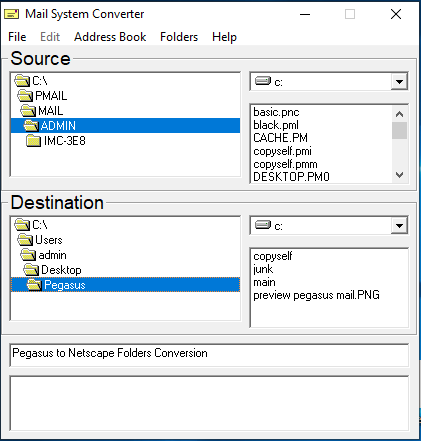Click the source file list scroll down arrow
421x441 pixels.
(x=399, y=175)
